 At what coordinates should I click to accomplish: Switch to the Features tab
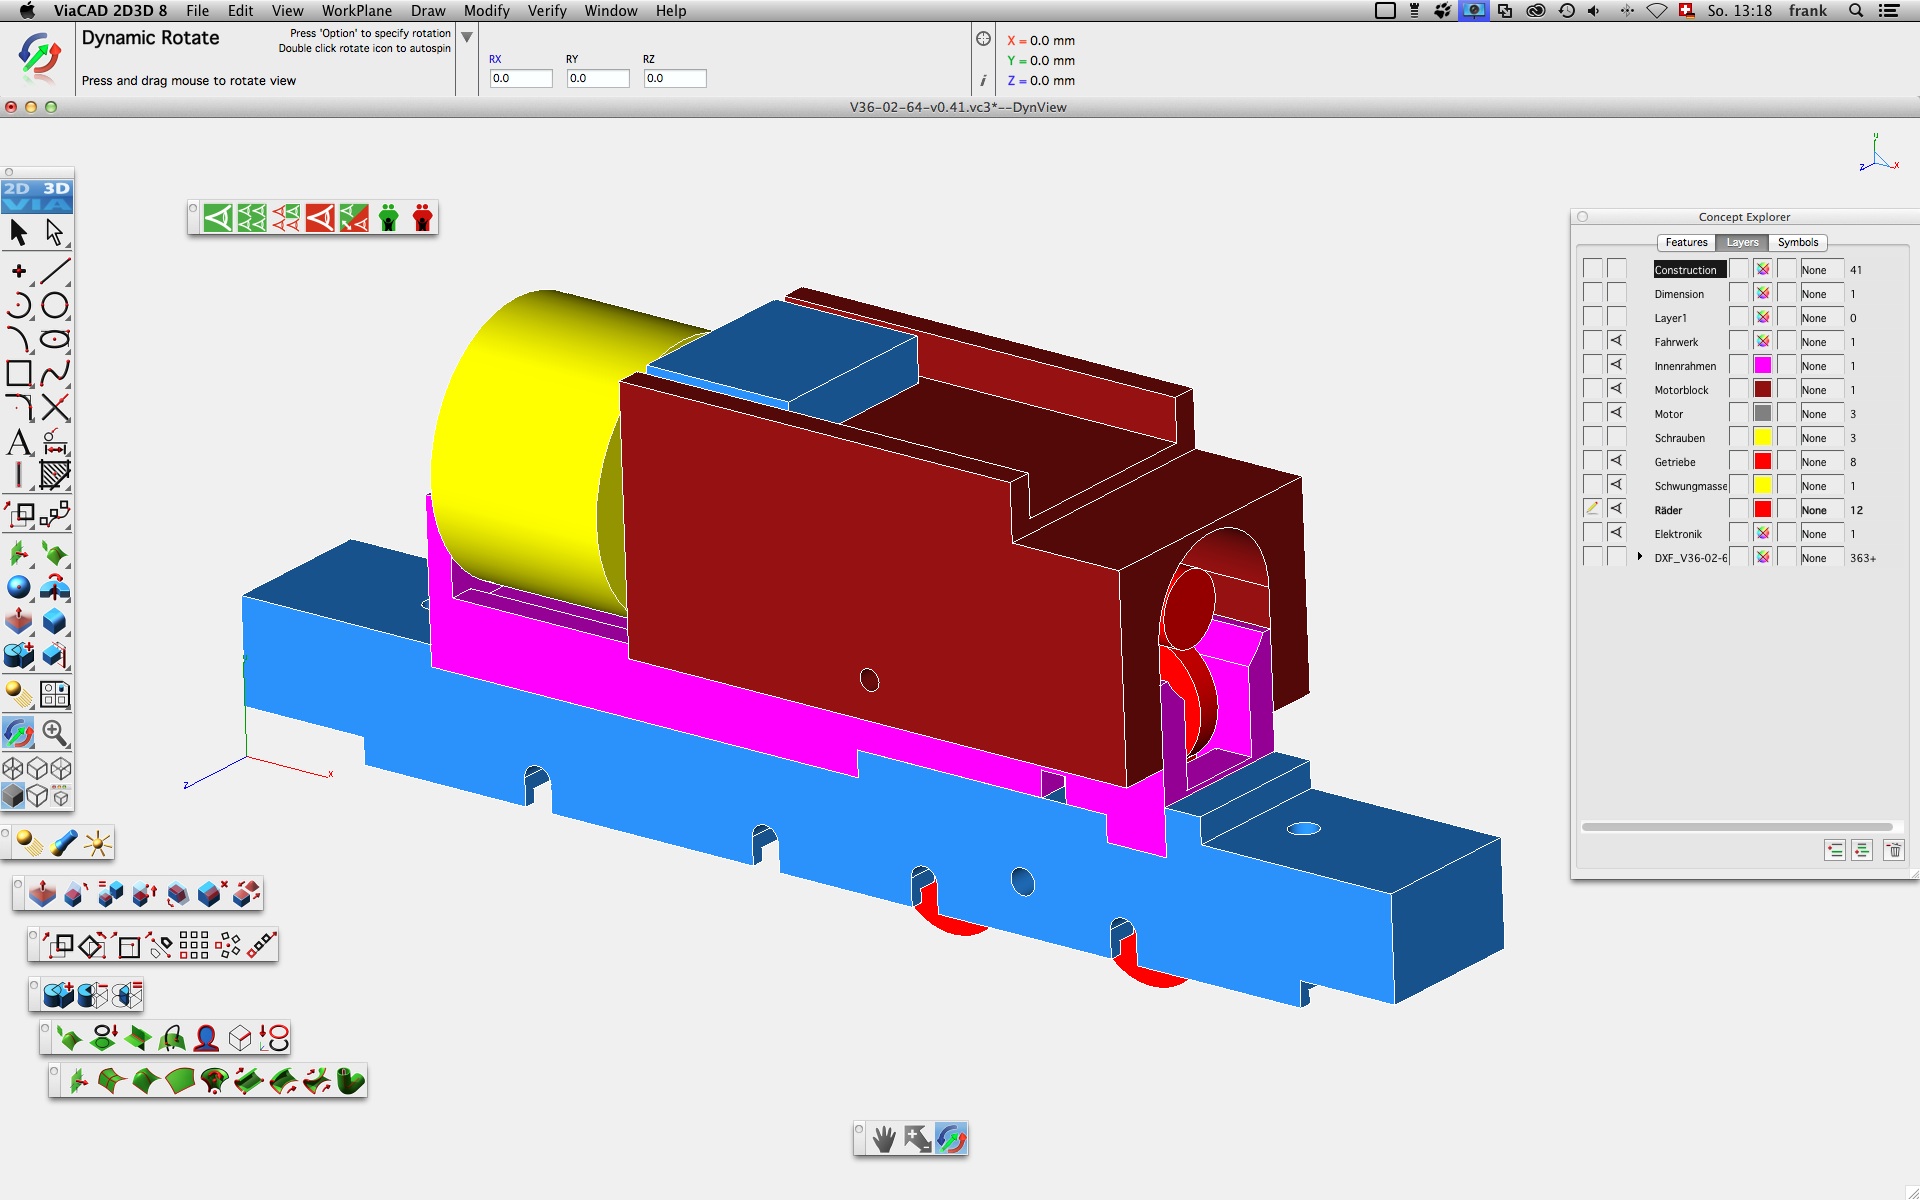coord(1686,242)
